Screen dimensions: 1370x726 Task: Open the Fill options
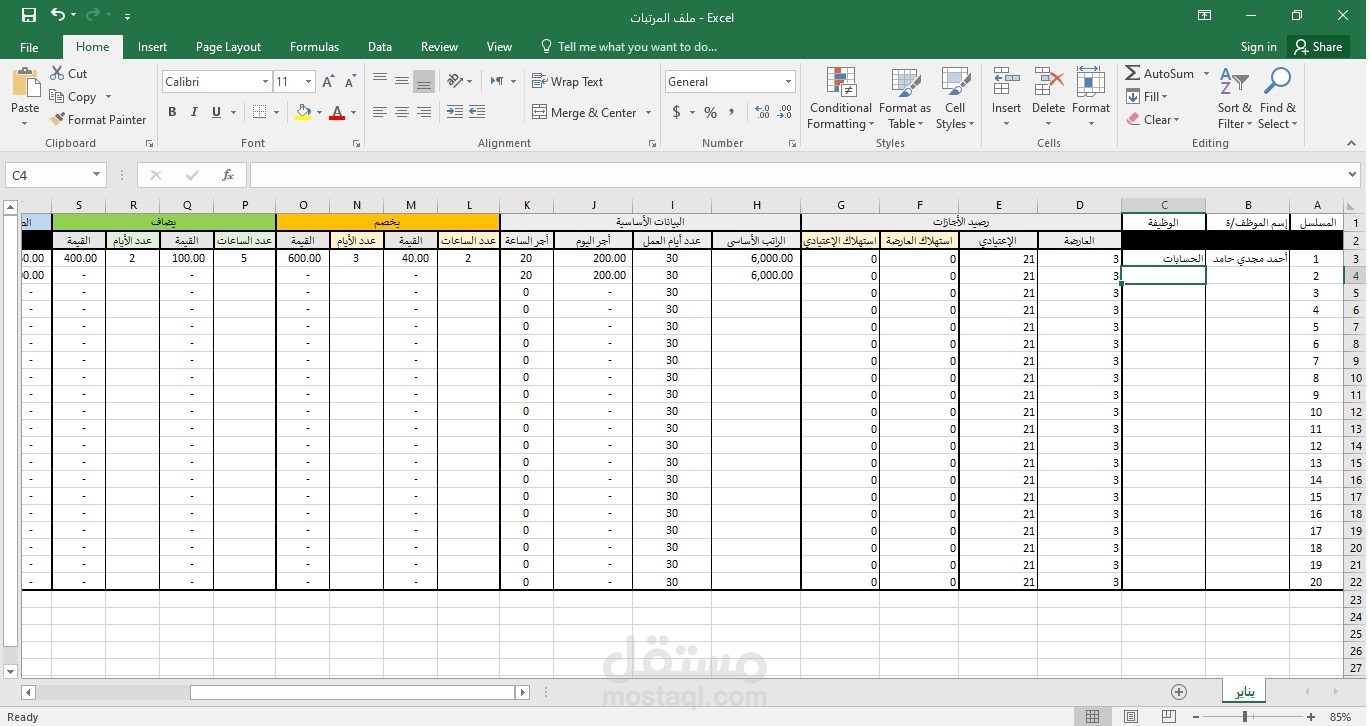pos(1146,97)
